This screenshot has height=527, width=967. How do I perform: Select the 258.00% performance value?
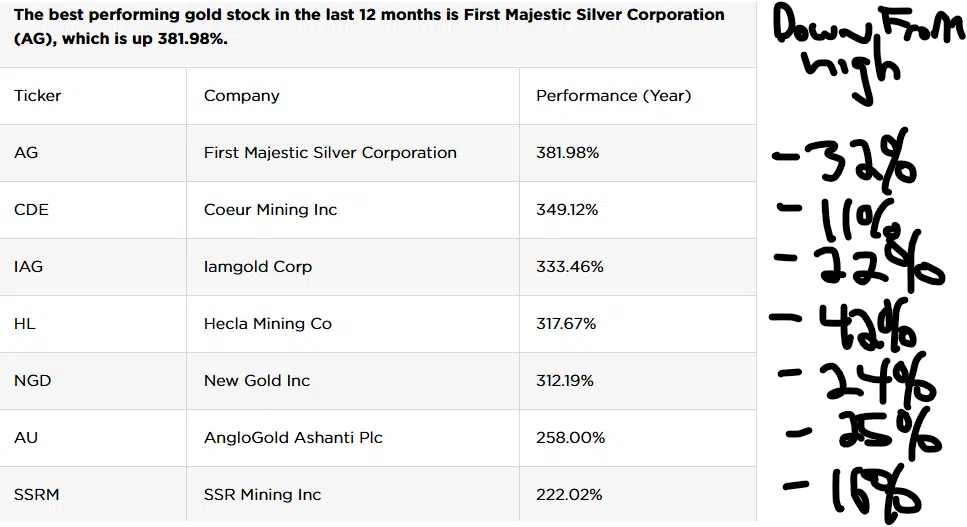tap(570, 438)
